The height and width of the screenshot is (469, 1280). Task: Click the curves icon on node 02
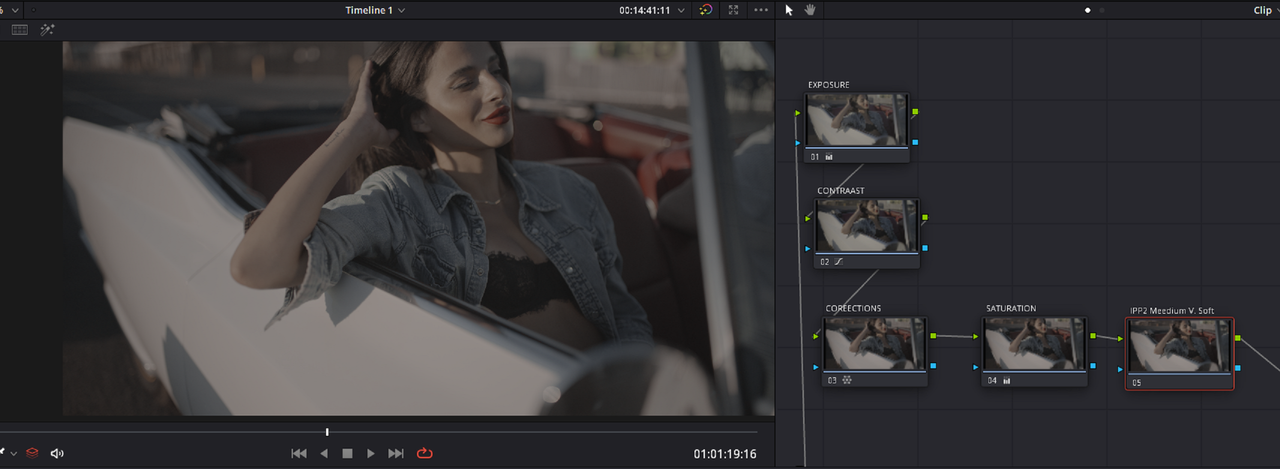[x=839, y=262]
